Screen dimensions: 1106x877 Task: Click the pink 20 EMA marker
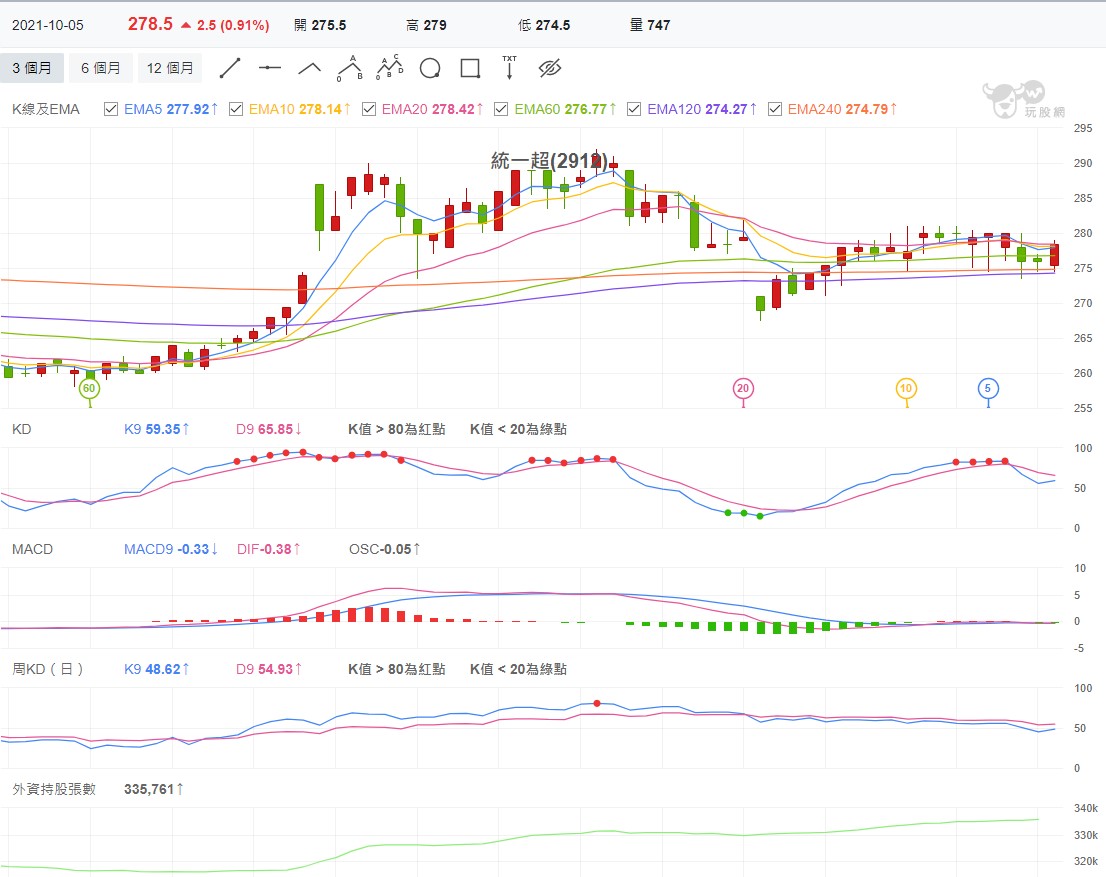coord(743,388)
